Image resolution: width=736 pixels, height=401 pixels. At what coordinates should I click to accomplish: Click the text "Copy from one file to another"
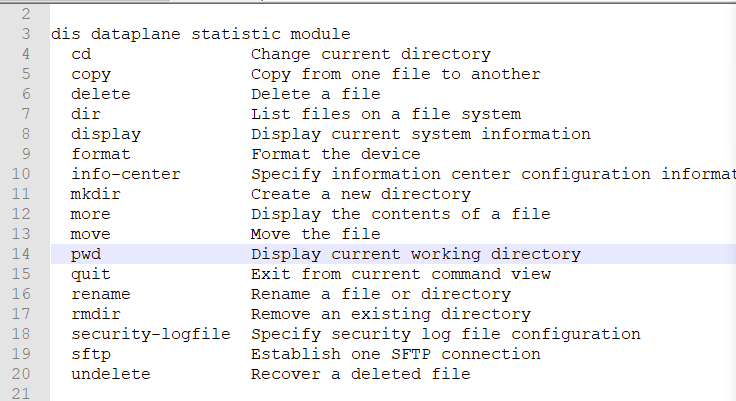coord(395,74)
